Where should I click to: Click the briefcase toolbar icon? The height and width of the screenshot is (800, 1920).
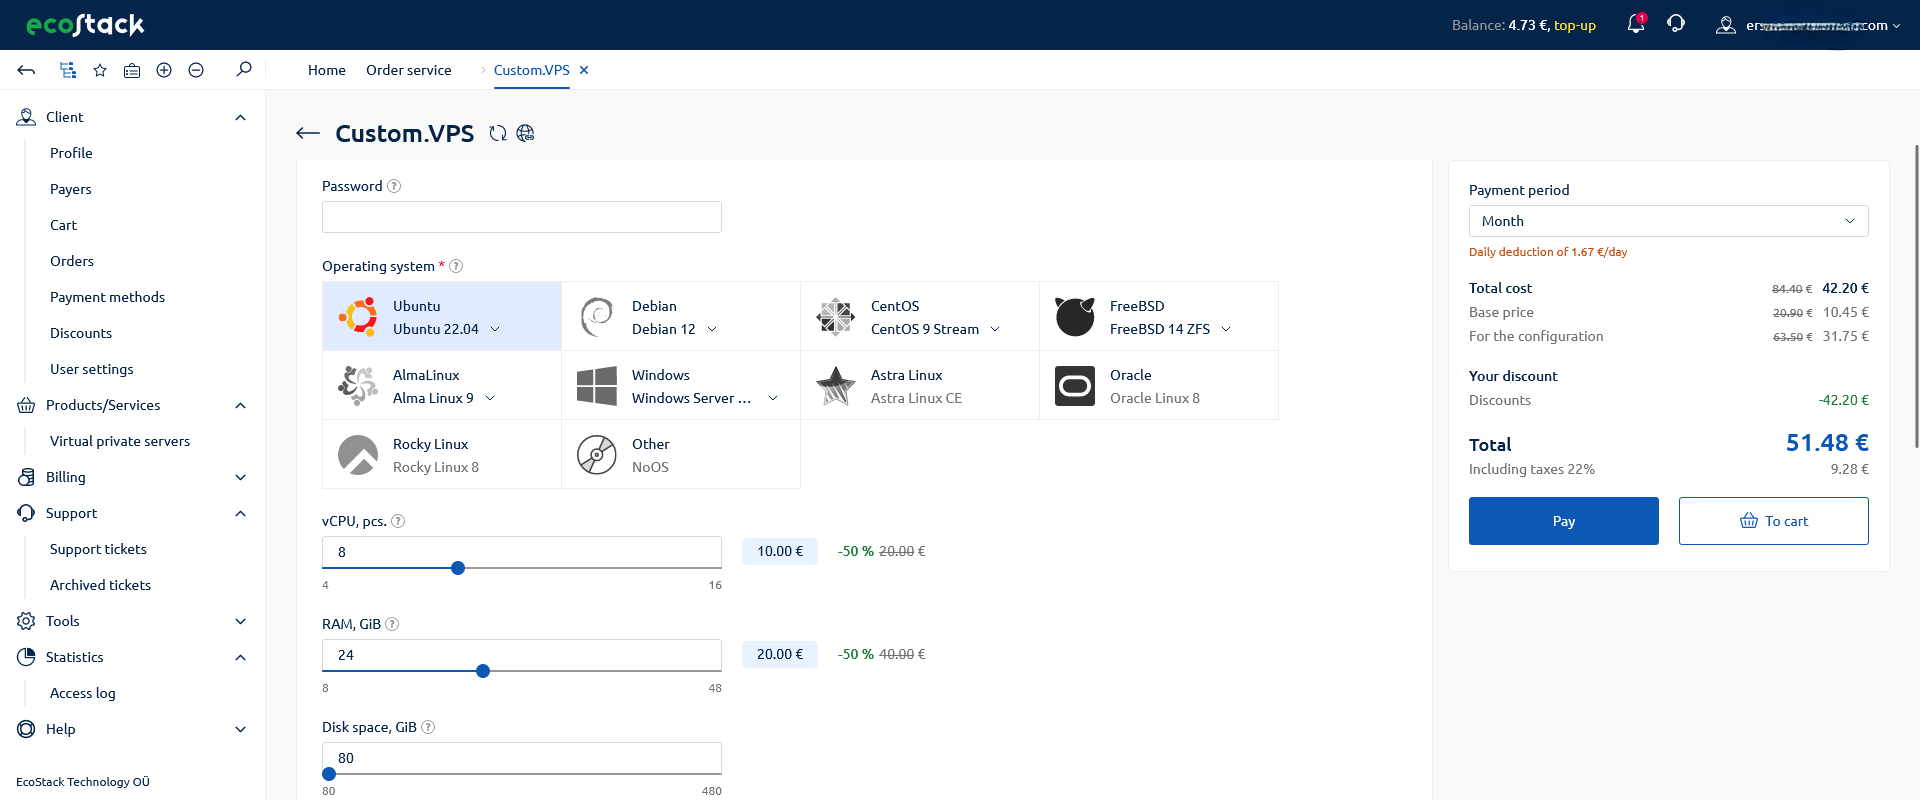(132, 70)
